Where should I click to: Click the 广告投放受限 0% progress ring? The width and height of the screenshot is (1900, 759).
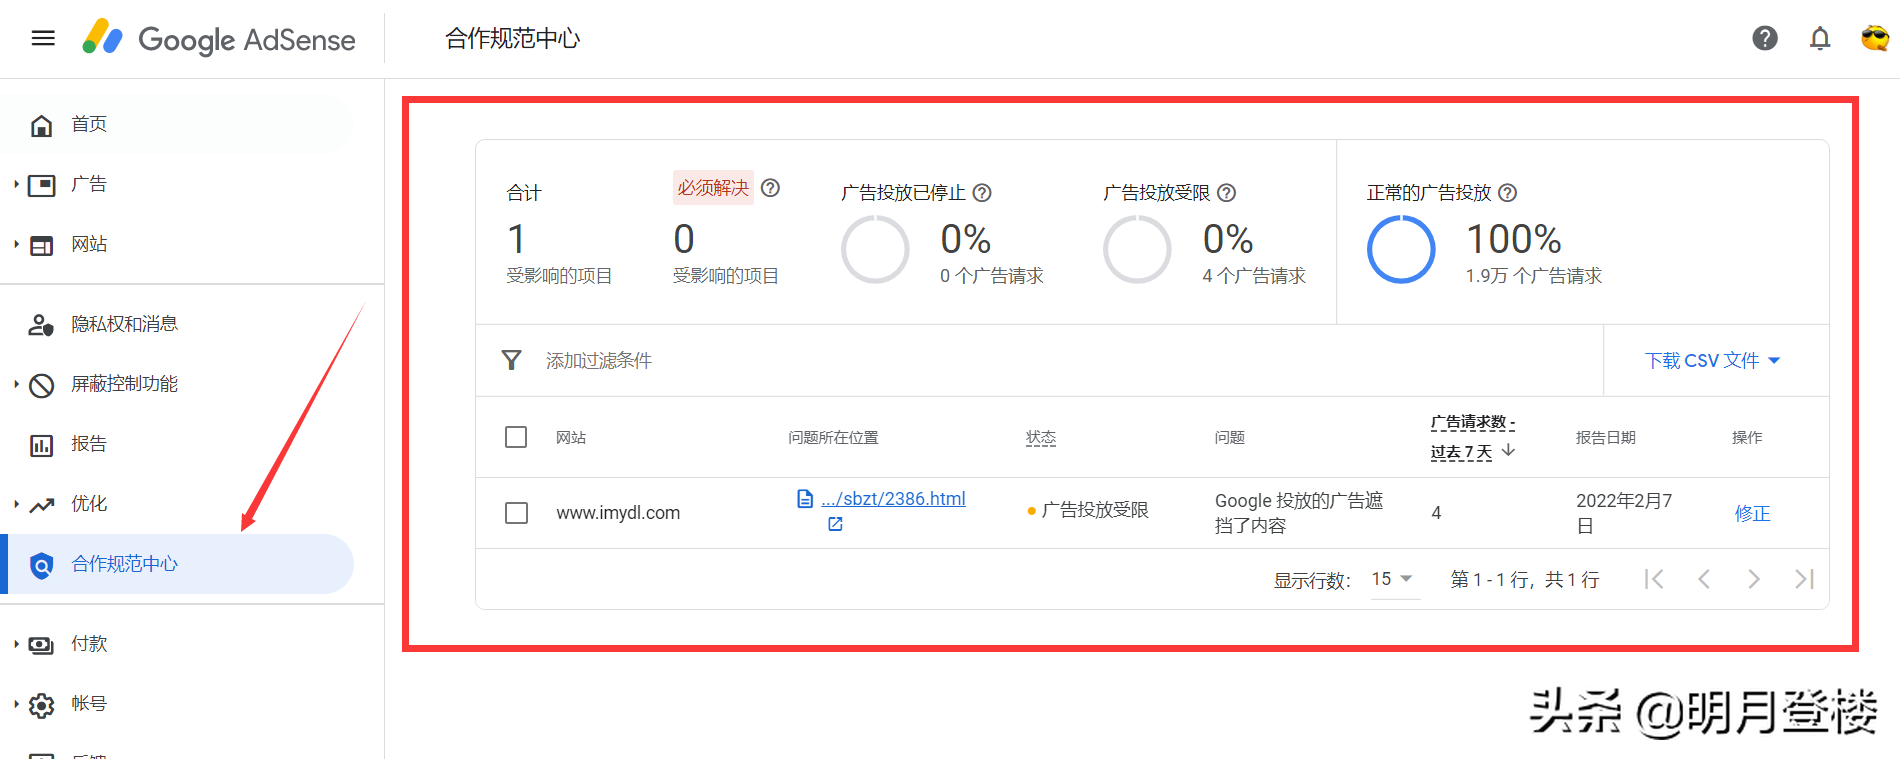pyautogui.click(x=1137, y=250)
